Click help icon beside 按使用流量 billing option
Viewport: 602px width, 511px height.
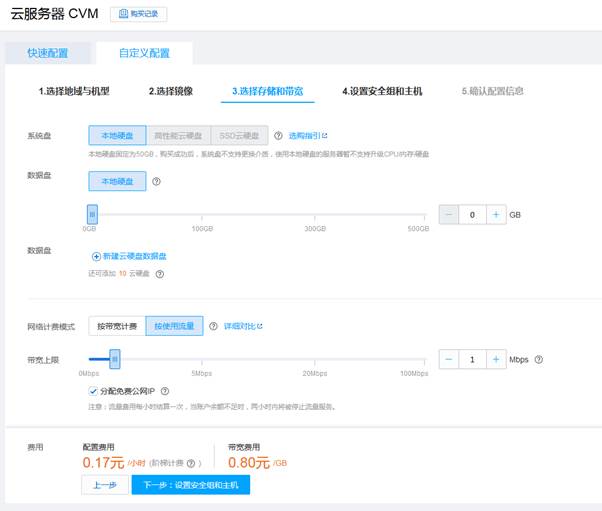pos(213,326)
